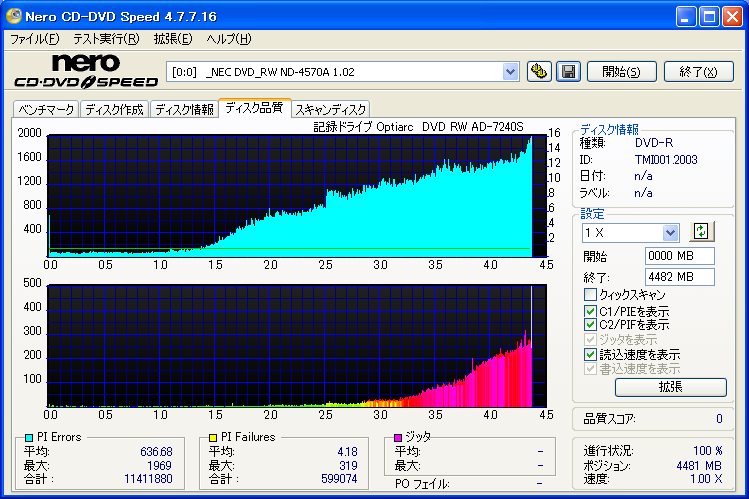This screenshot has width=749, height=499.
Task: Toggle the クイックスキャン checkbox
Action: [x=590, y=294]
